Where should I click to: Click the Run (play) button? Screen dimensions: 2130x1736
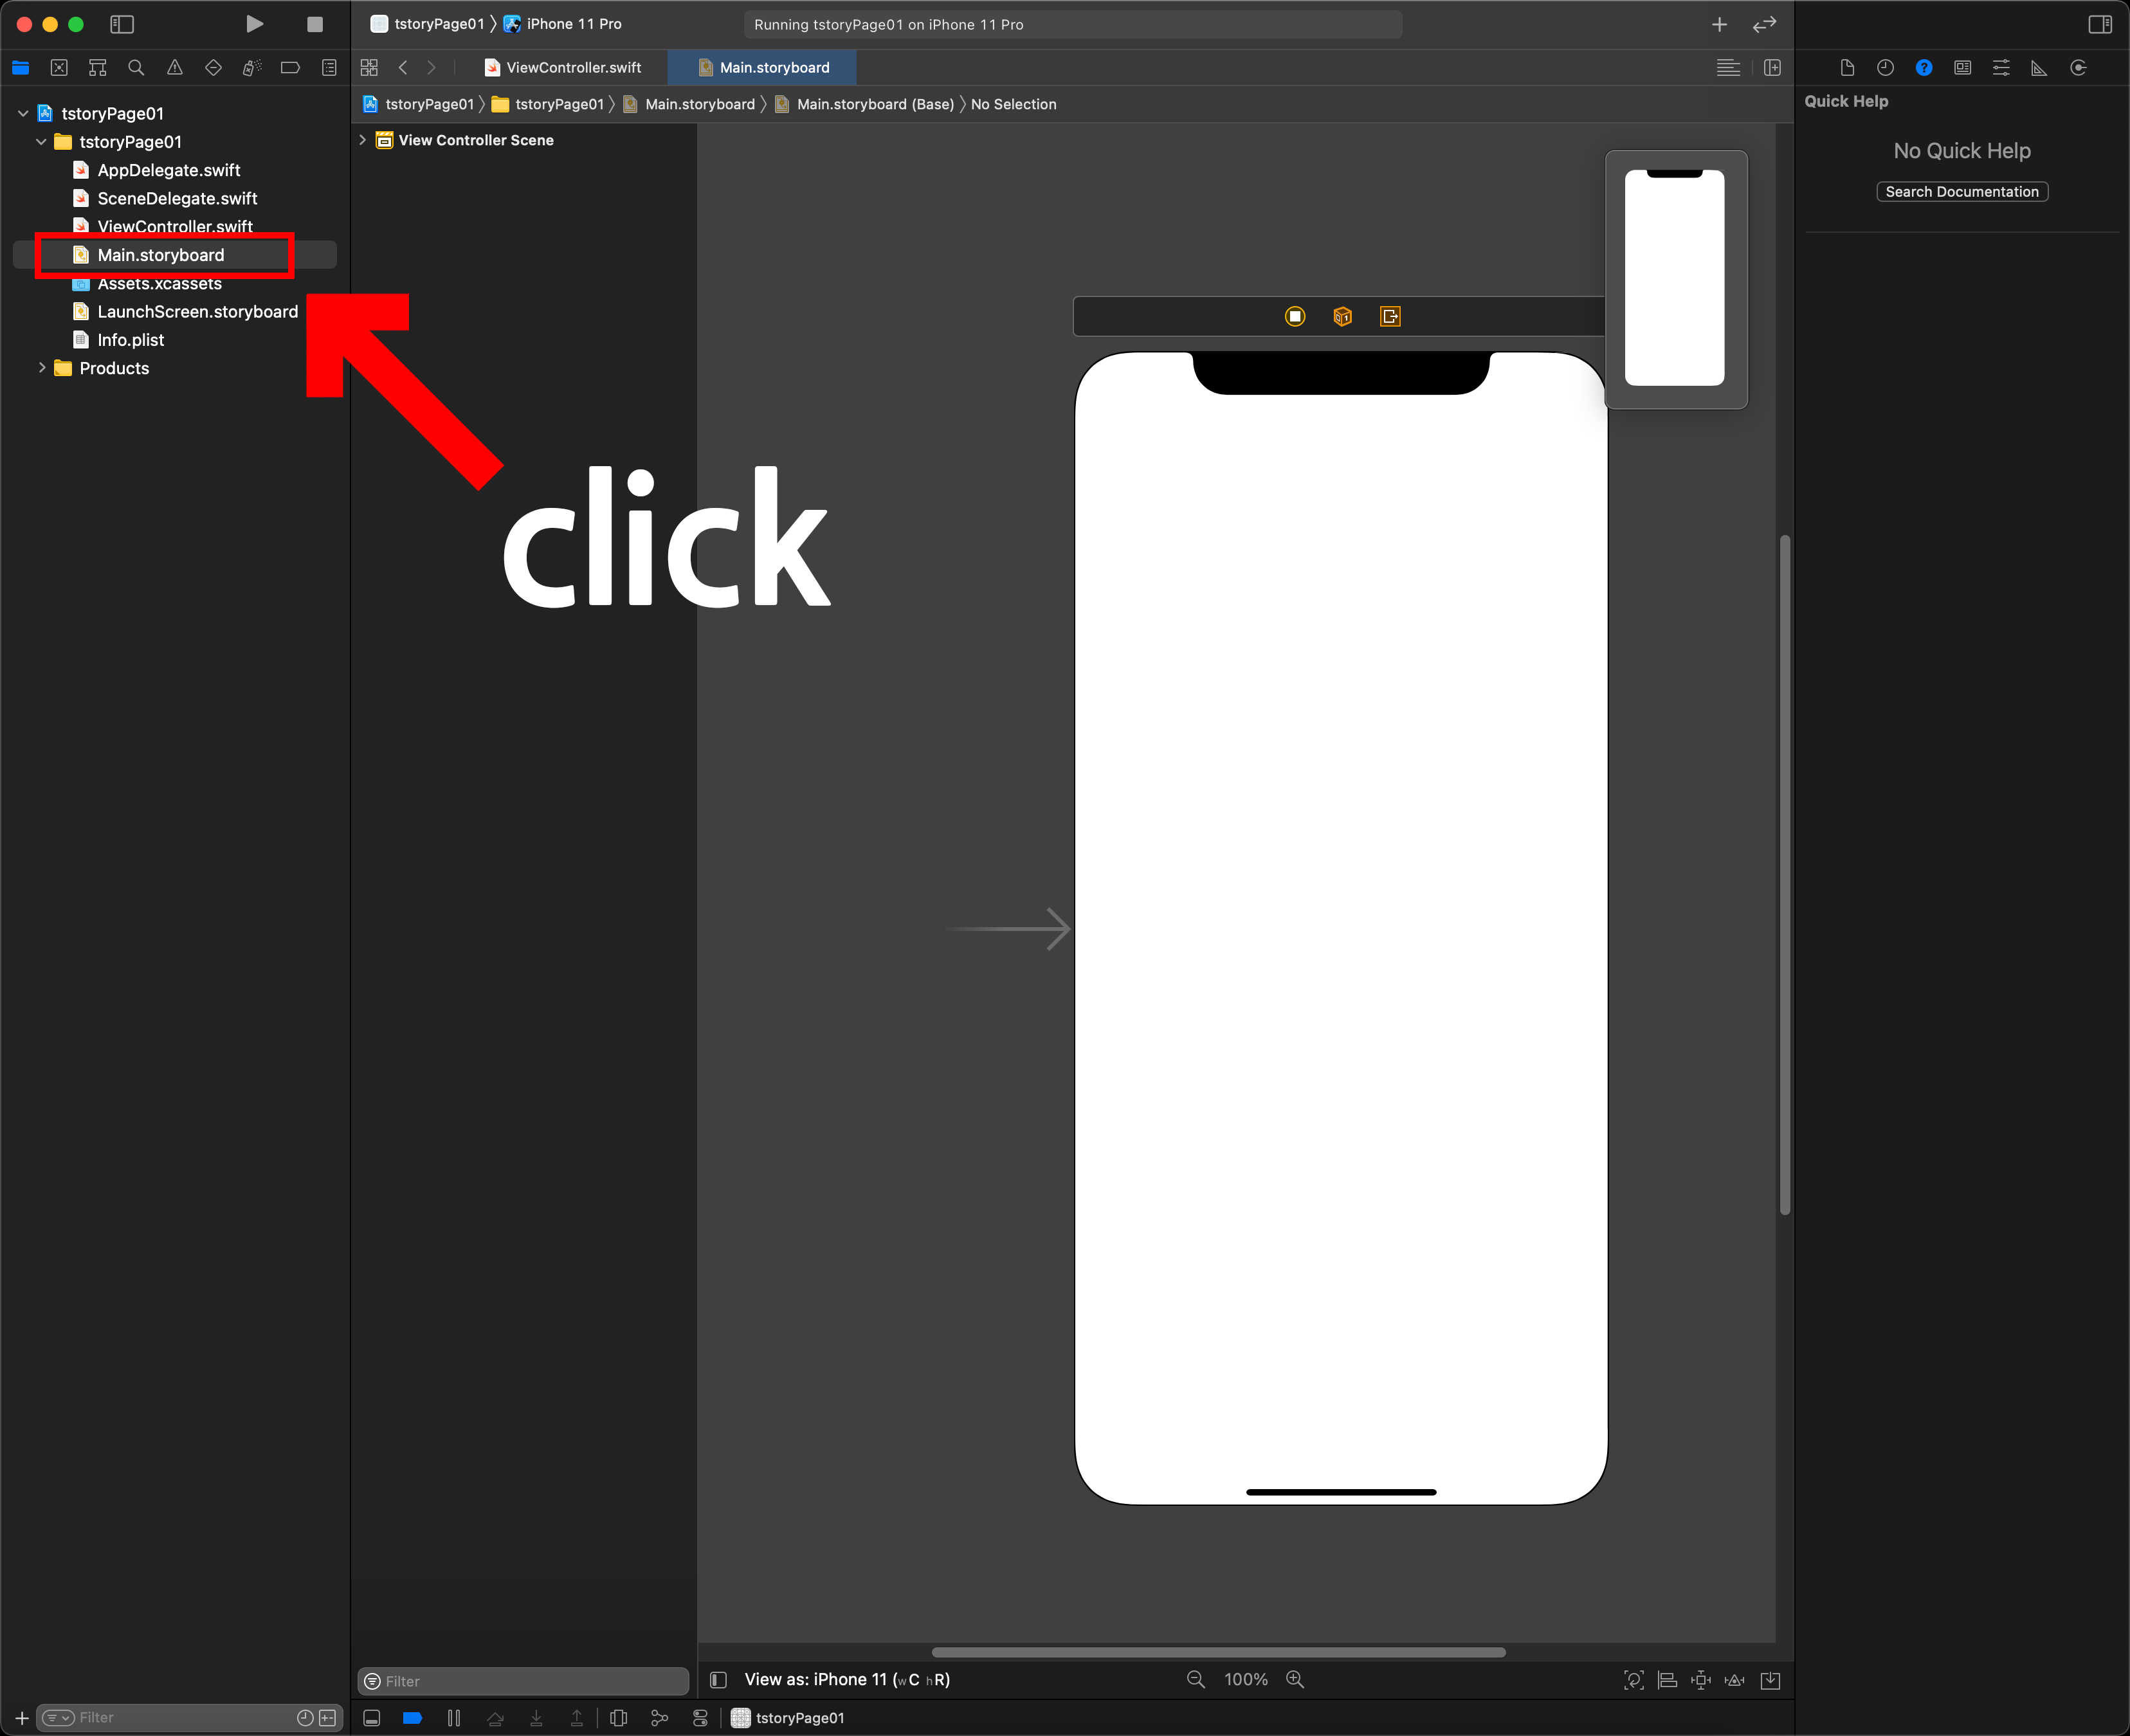coord(254,24)
